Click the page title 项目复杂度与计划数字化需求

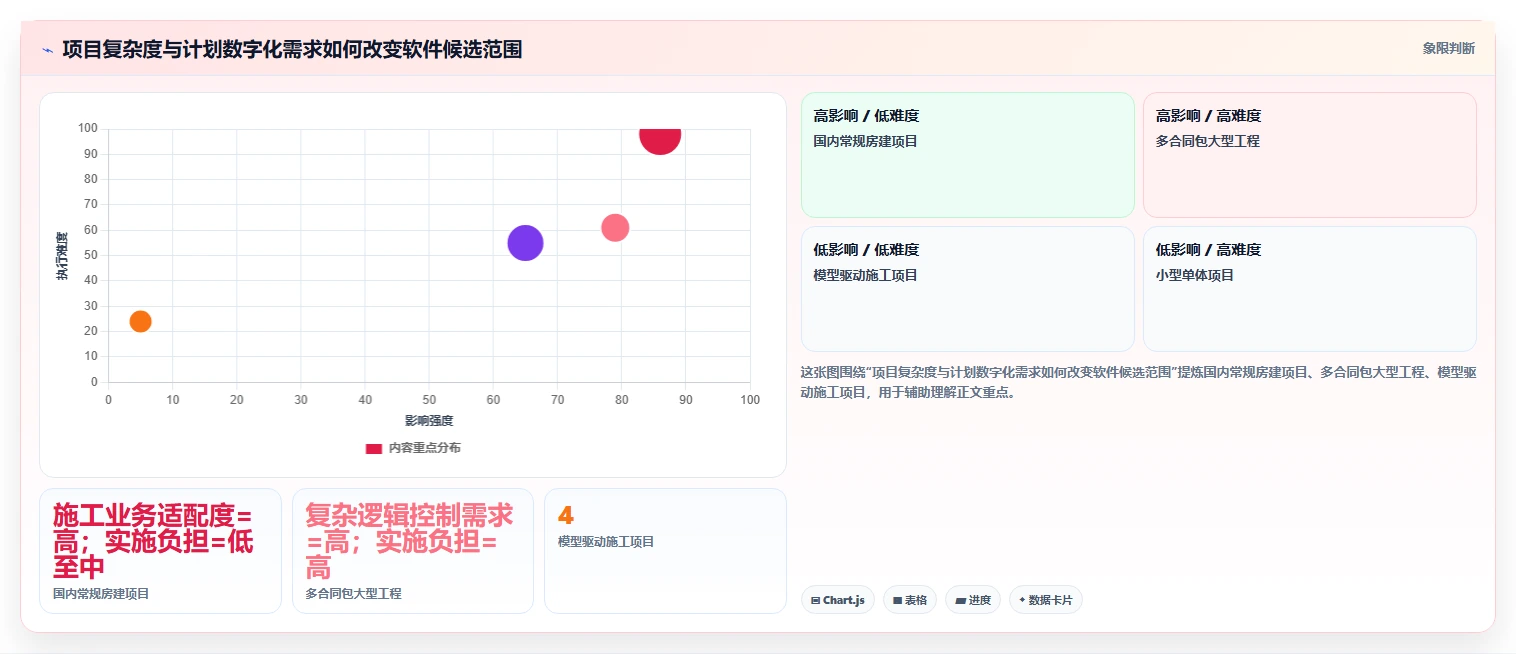pos(292,50)
